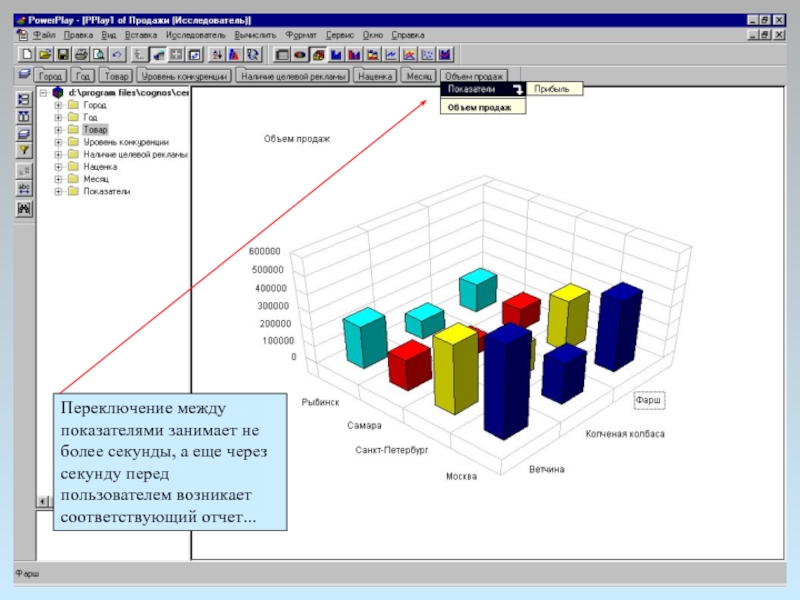
Task: Click the abc width sidebar icon
Action: (23, 189)
